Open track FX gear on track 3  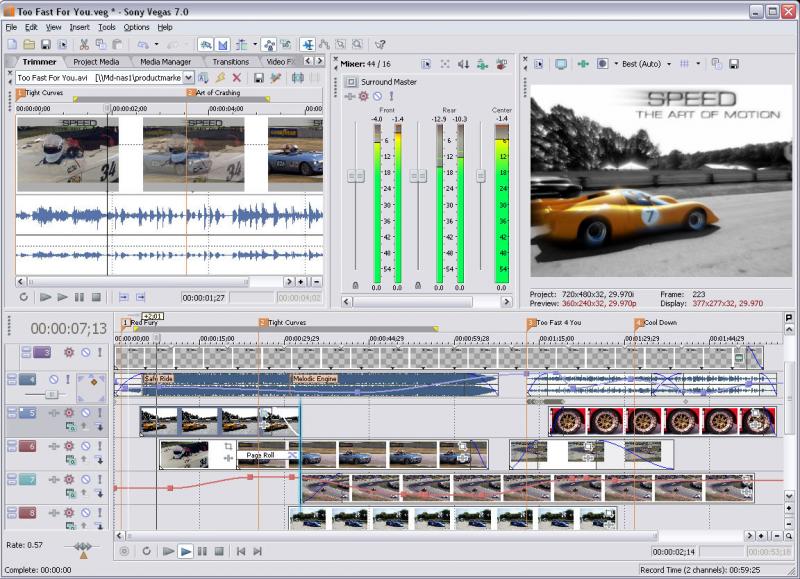click(69, 352)
